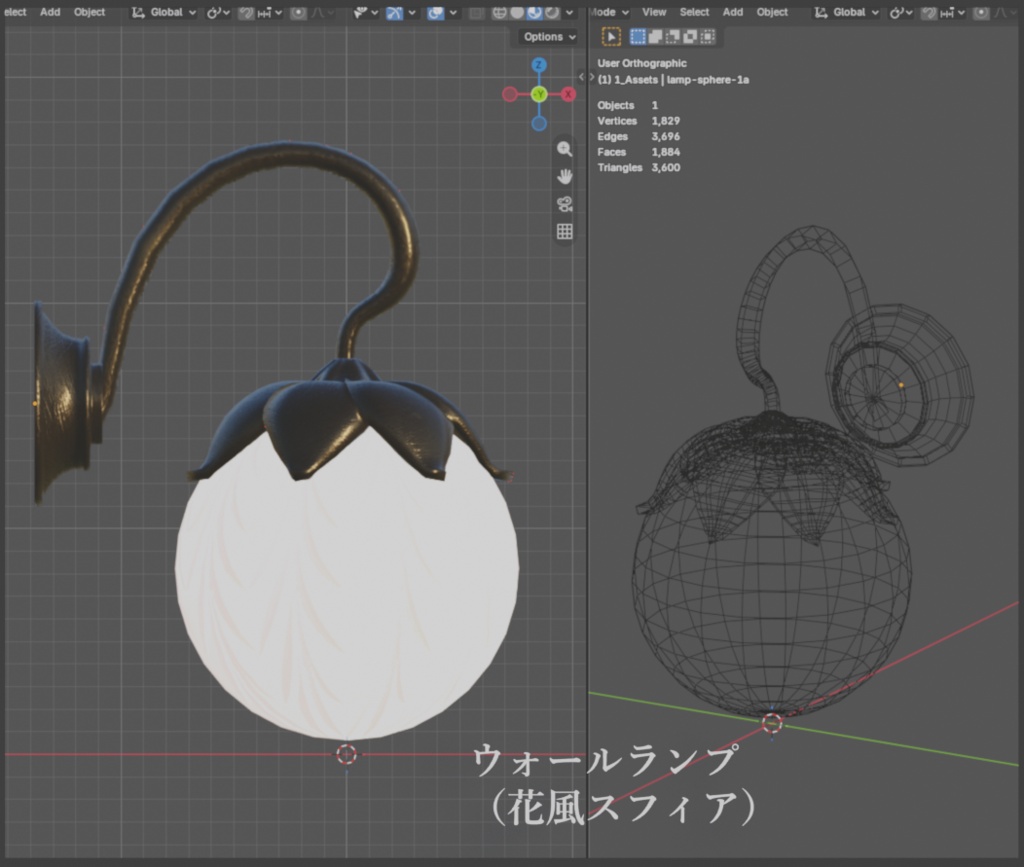Screen dimensions: 1024x867
Task: Toggle proportional editing in left viewport header
Action: [298, 12]
